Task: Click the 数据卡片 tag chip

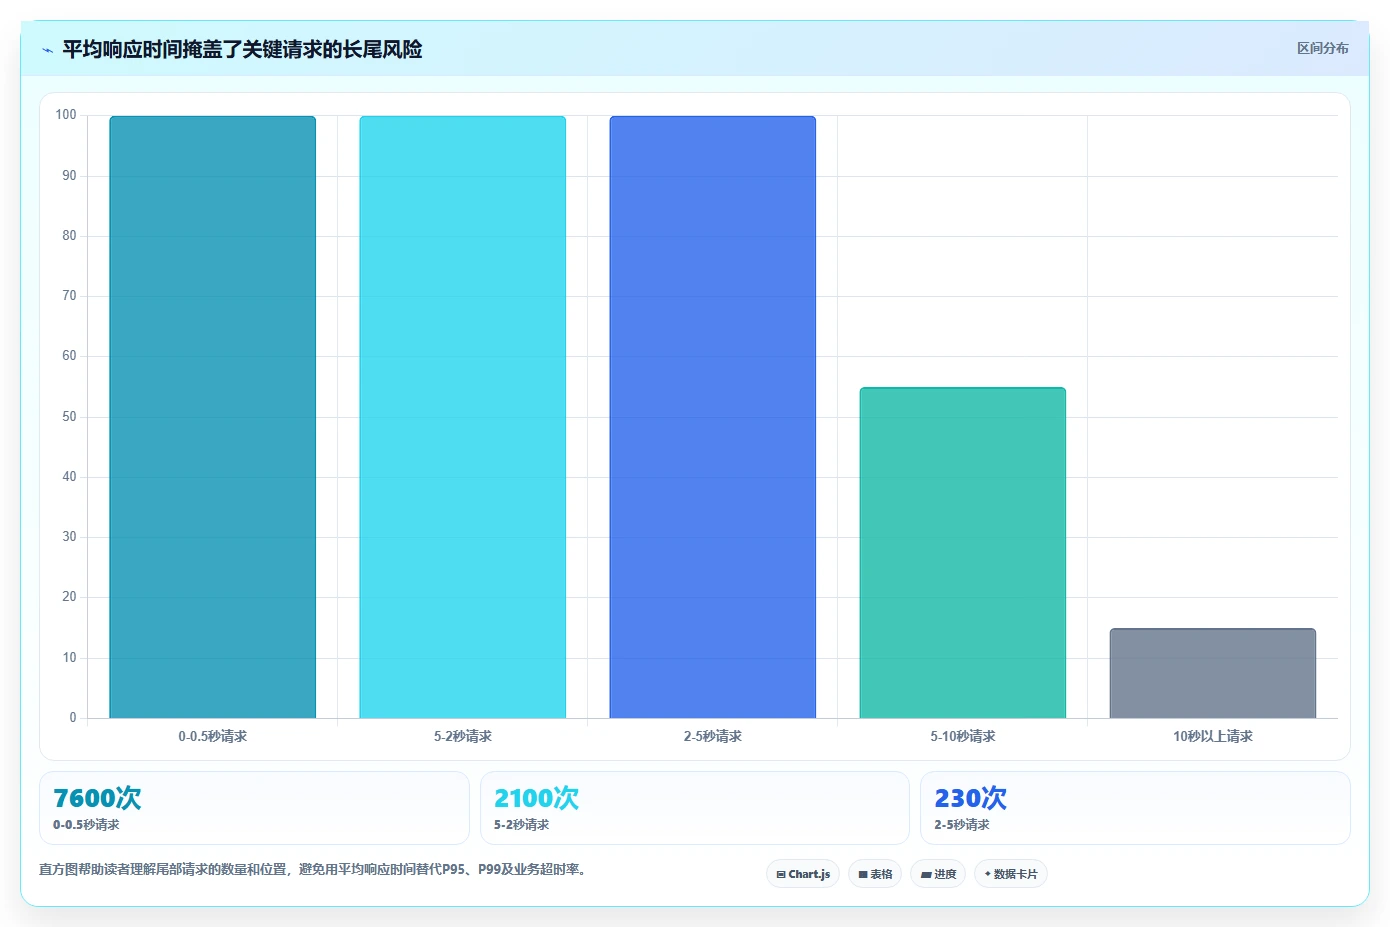Action: (x=1011, y=874)
